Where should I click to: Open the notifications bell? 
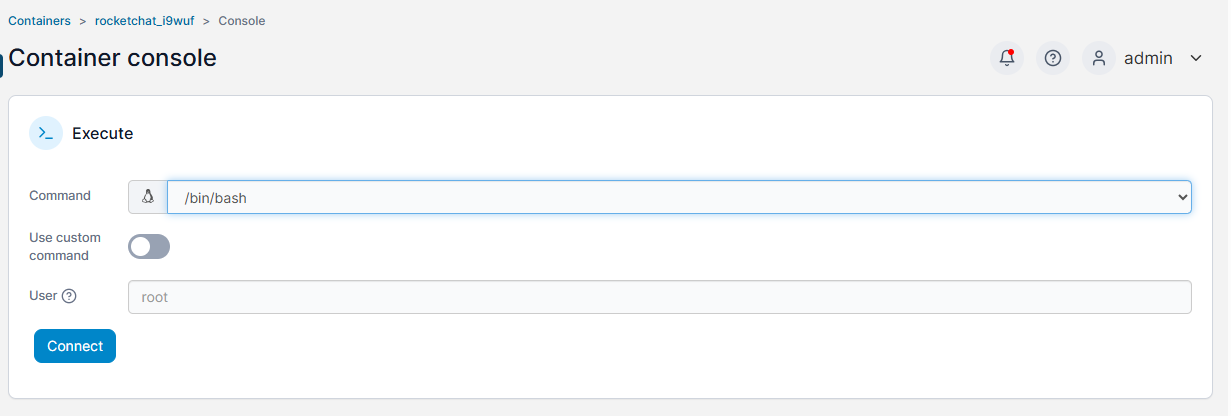[1007, 58]
